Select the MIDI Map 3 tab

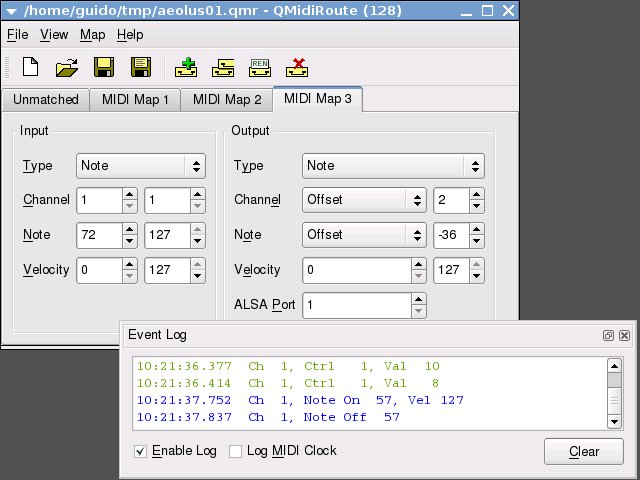tap(318, 98)
